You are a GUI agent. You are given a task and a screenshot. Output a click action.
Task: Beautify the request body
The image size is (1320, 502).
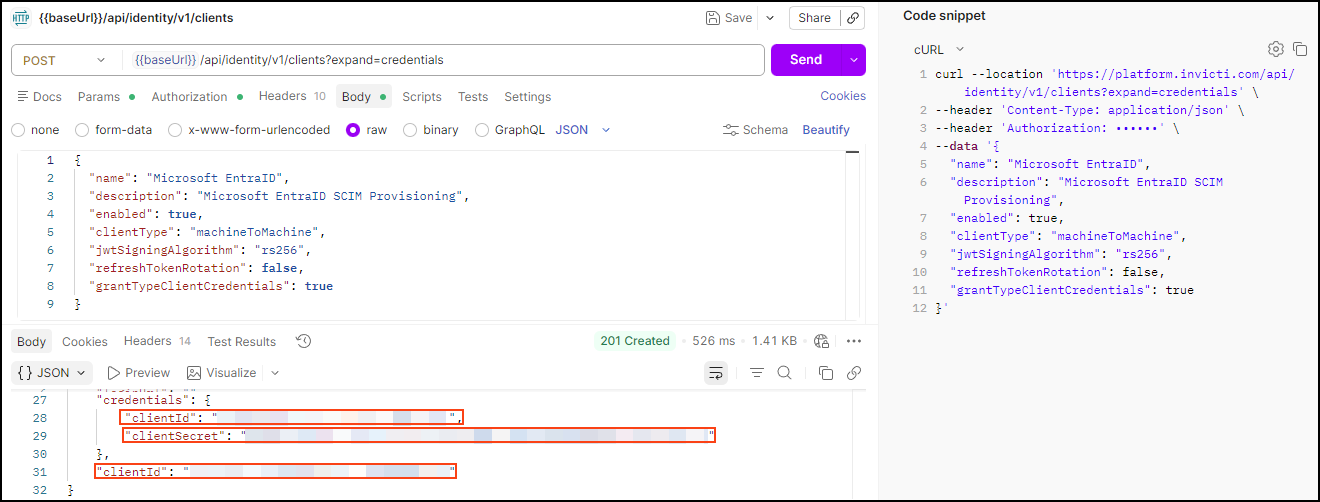coord(826,130)
